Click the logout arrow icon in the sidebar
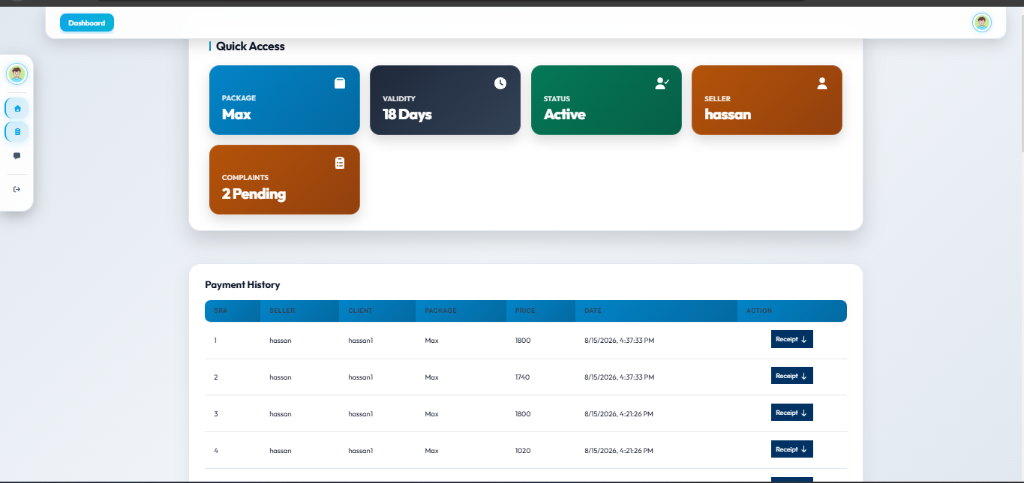The image size is (1024, 483). pyautogui.click(x=17, y=189)
